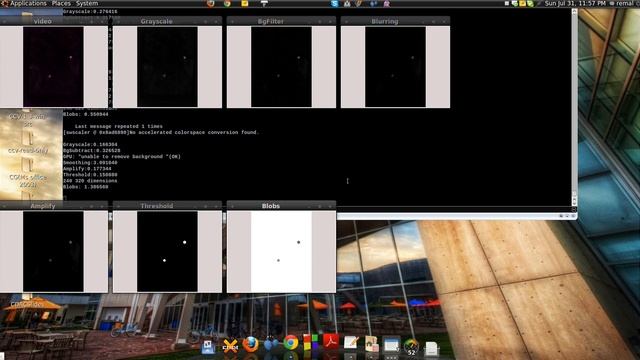Click the Grayscale window image preview
This screenshot has width=640, height=360.
(x=167, y=67)
